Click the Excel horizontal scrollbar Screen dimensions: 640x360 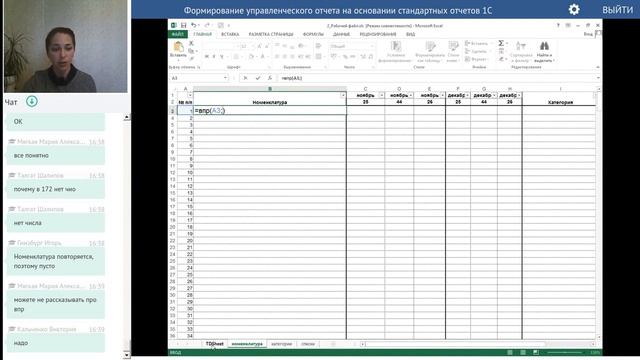coord(478,344)
